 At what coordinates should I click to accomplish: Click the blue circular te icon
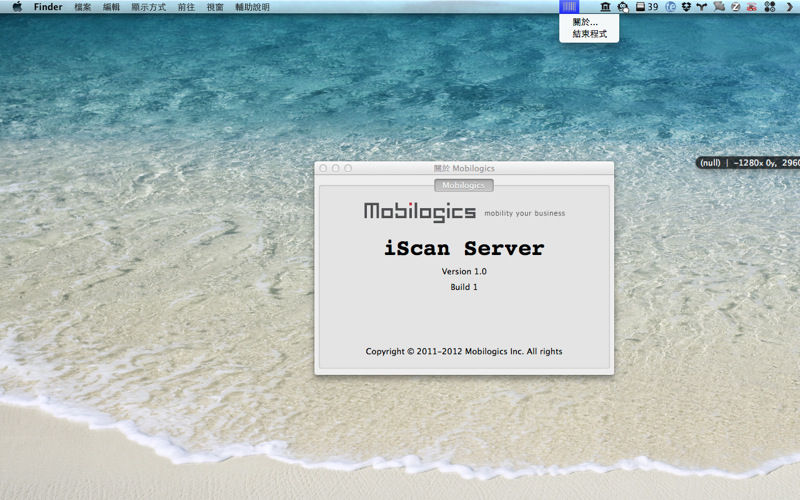(670, 7)
